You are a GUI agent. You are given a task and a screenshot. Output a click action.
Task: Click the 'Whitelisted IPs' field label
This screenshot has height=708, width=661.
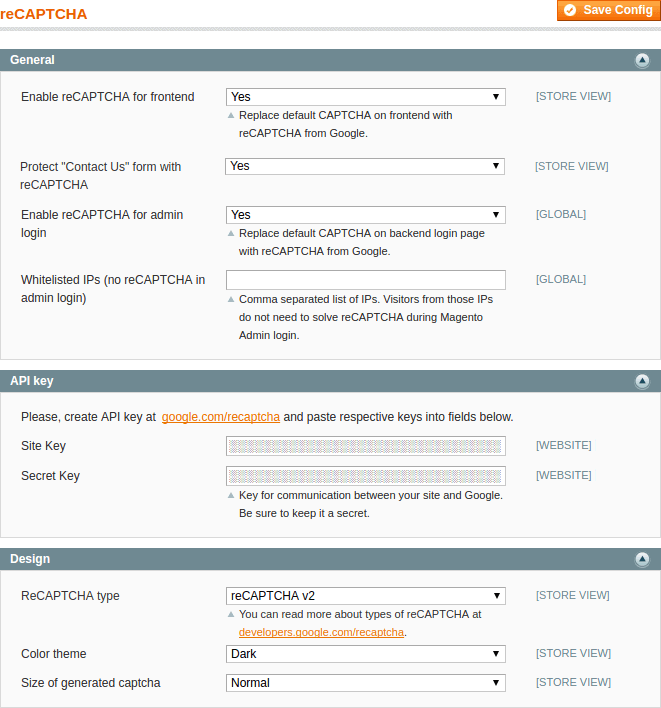[113, 289]
